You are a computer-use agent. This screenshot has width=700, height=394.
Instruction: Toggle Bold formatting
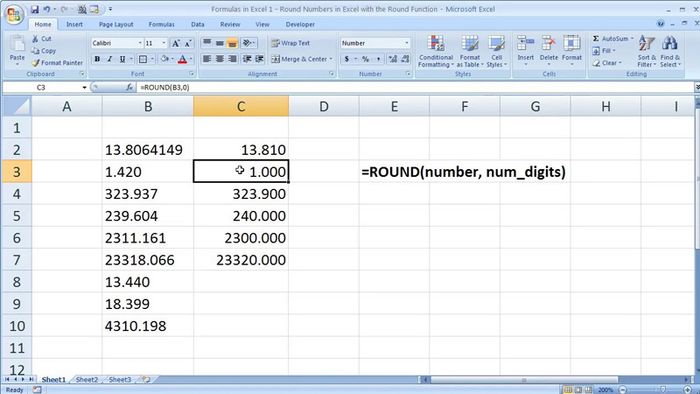[x=97, y=59]
